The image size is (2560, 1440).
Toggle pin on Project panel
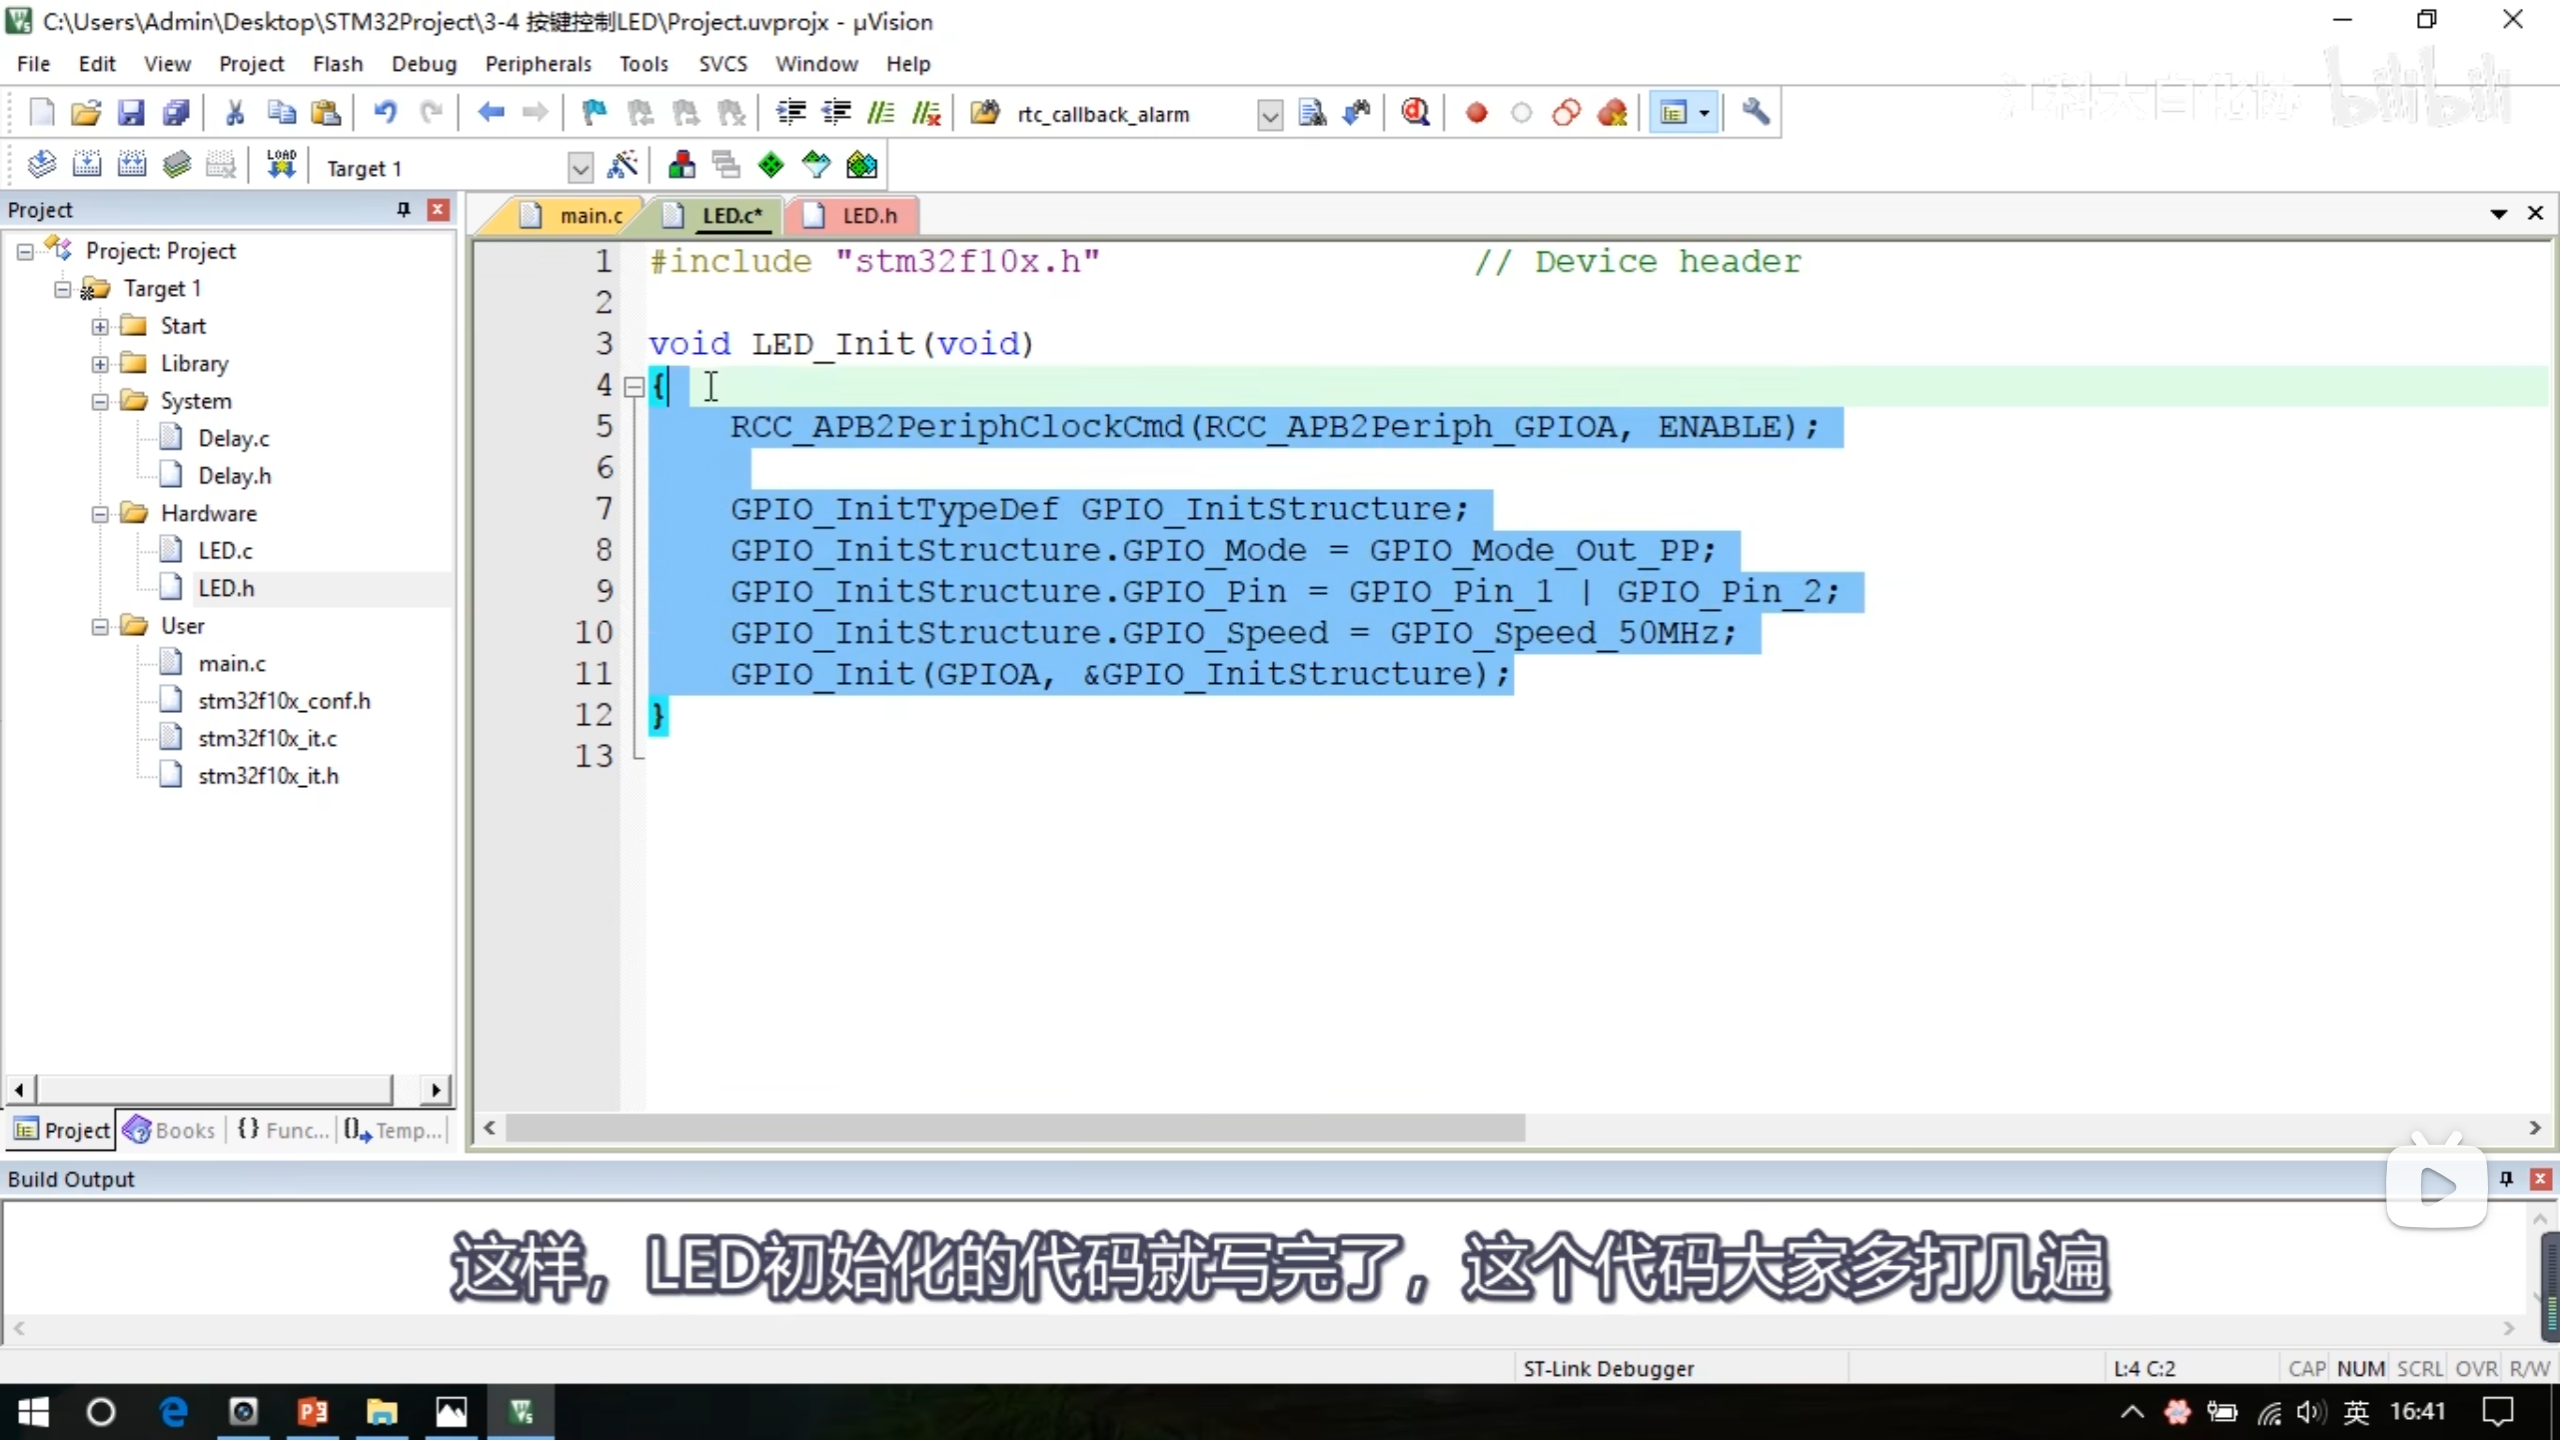pos(403,209)
